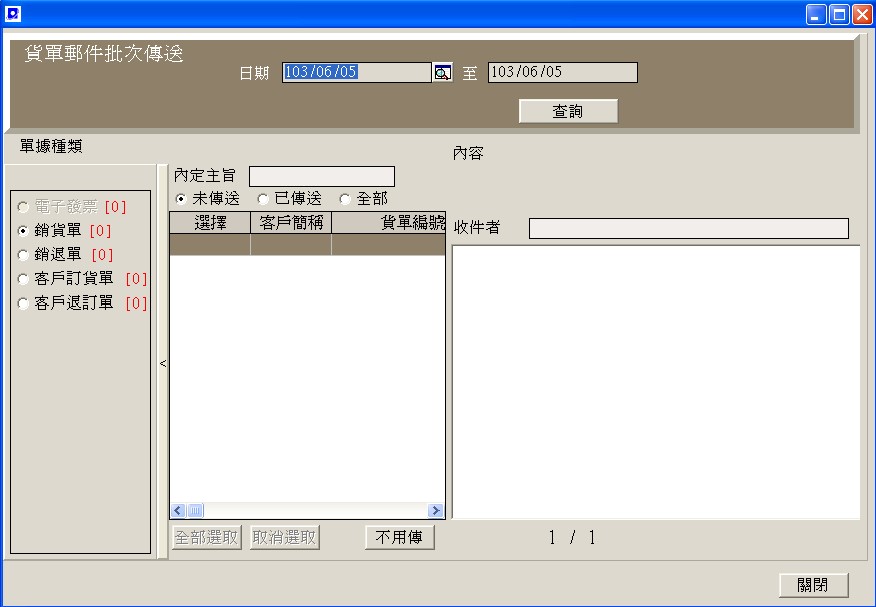Click the horizontal scrollbar thumb
The width and height of the screenshot is (876, 607).
pyautogui.click(x=196, y=510)
